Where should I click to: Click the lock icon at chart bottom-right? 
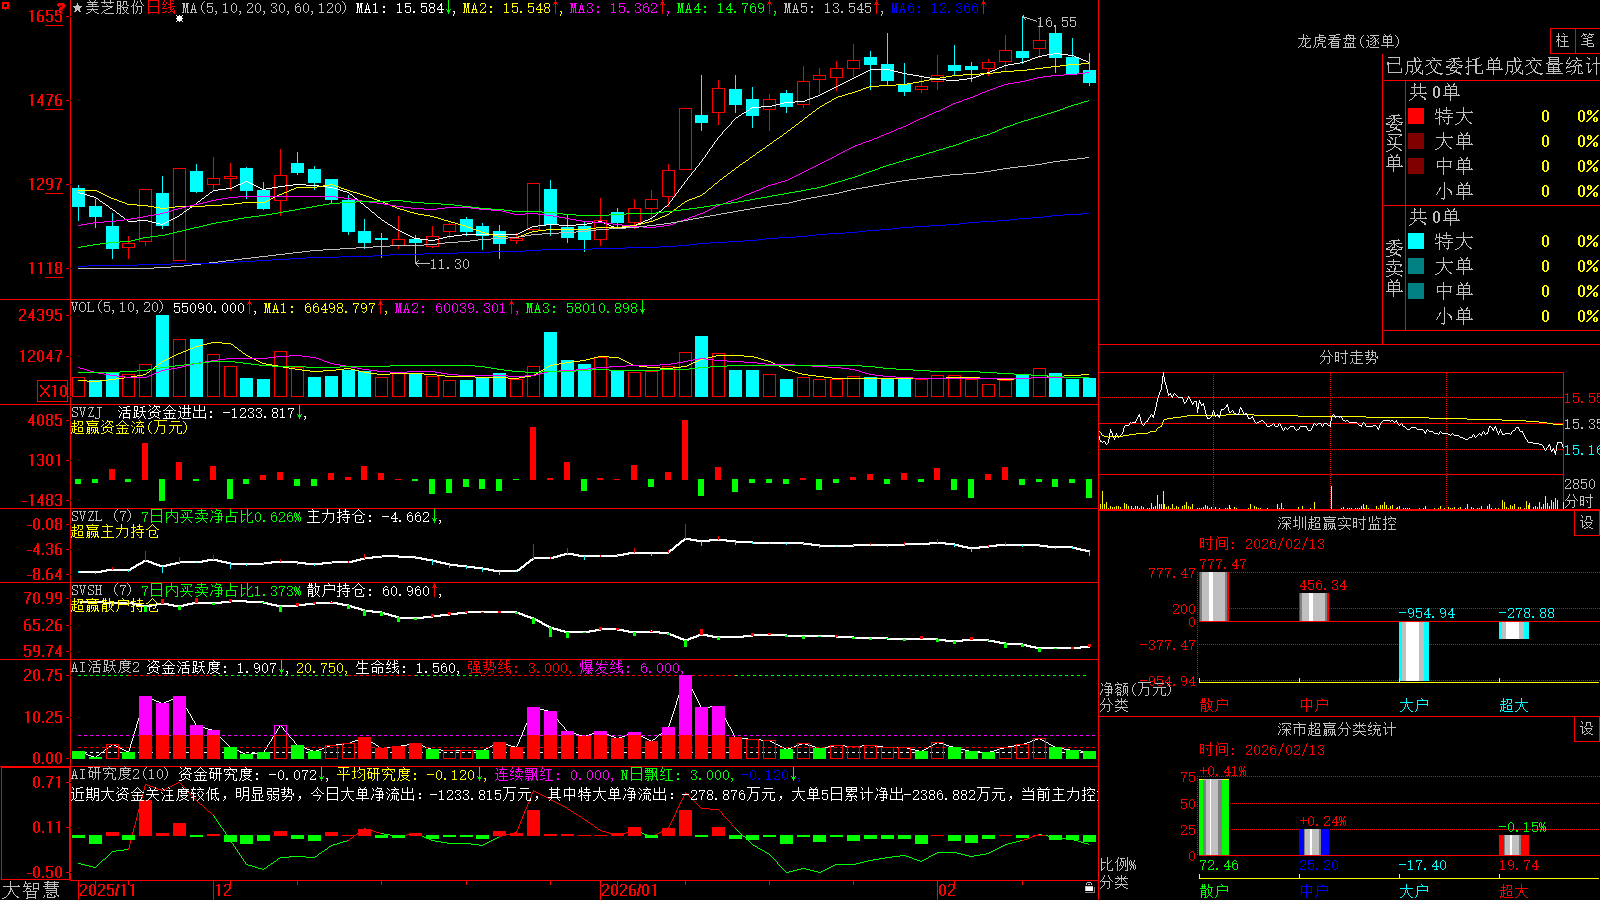pyautogui.click(x=1089, y=887)
